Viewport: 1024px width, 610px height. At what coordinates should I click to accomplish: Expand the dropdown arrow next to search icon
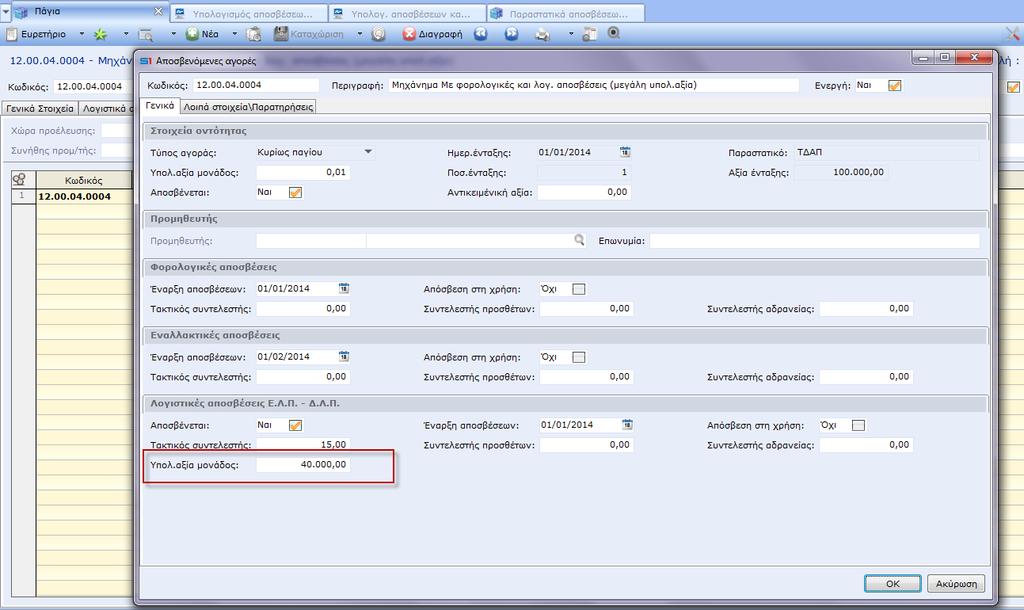173,34
